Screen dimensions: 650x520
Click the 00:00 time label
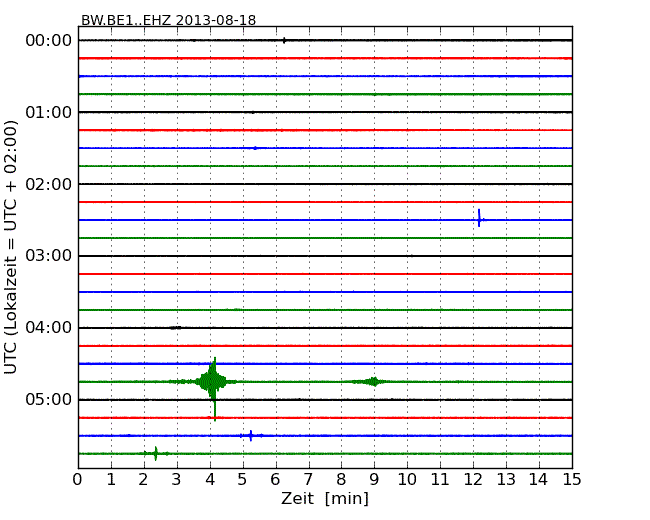coord(49,41)
